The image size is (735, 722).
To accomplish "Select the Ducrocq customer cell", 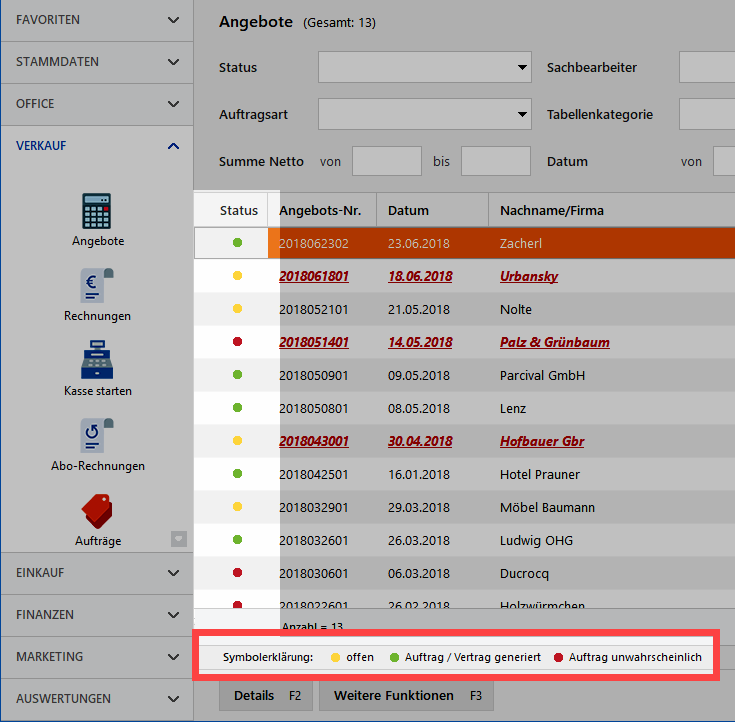I will [524, 574].
